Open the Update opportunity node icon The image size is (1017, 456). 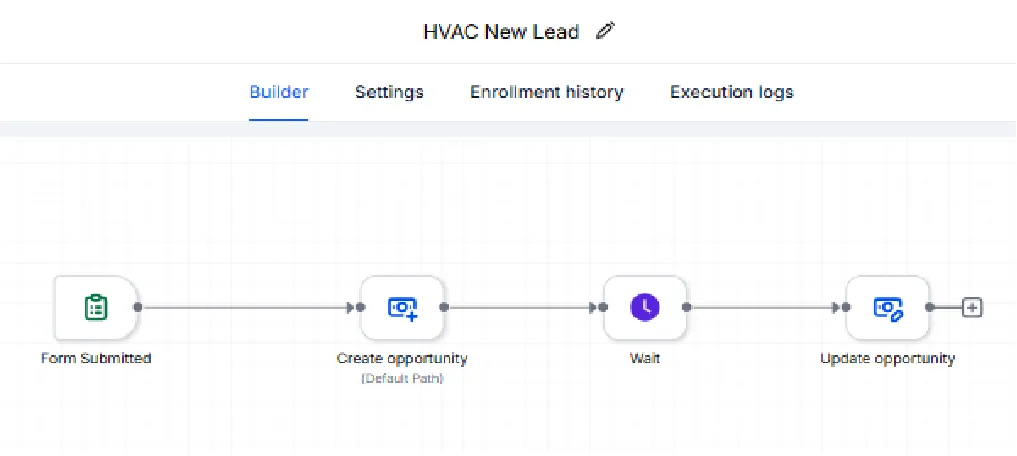click(x=888, y=307)
